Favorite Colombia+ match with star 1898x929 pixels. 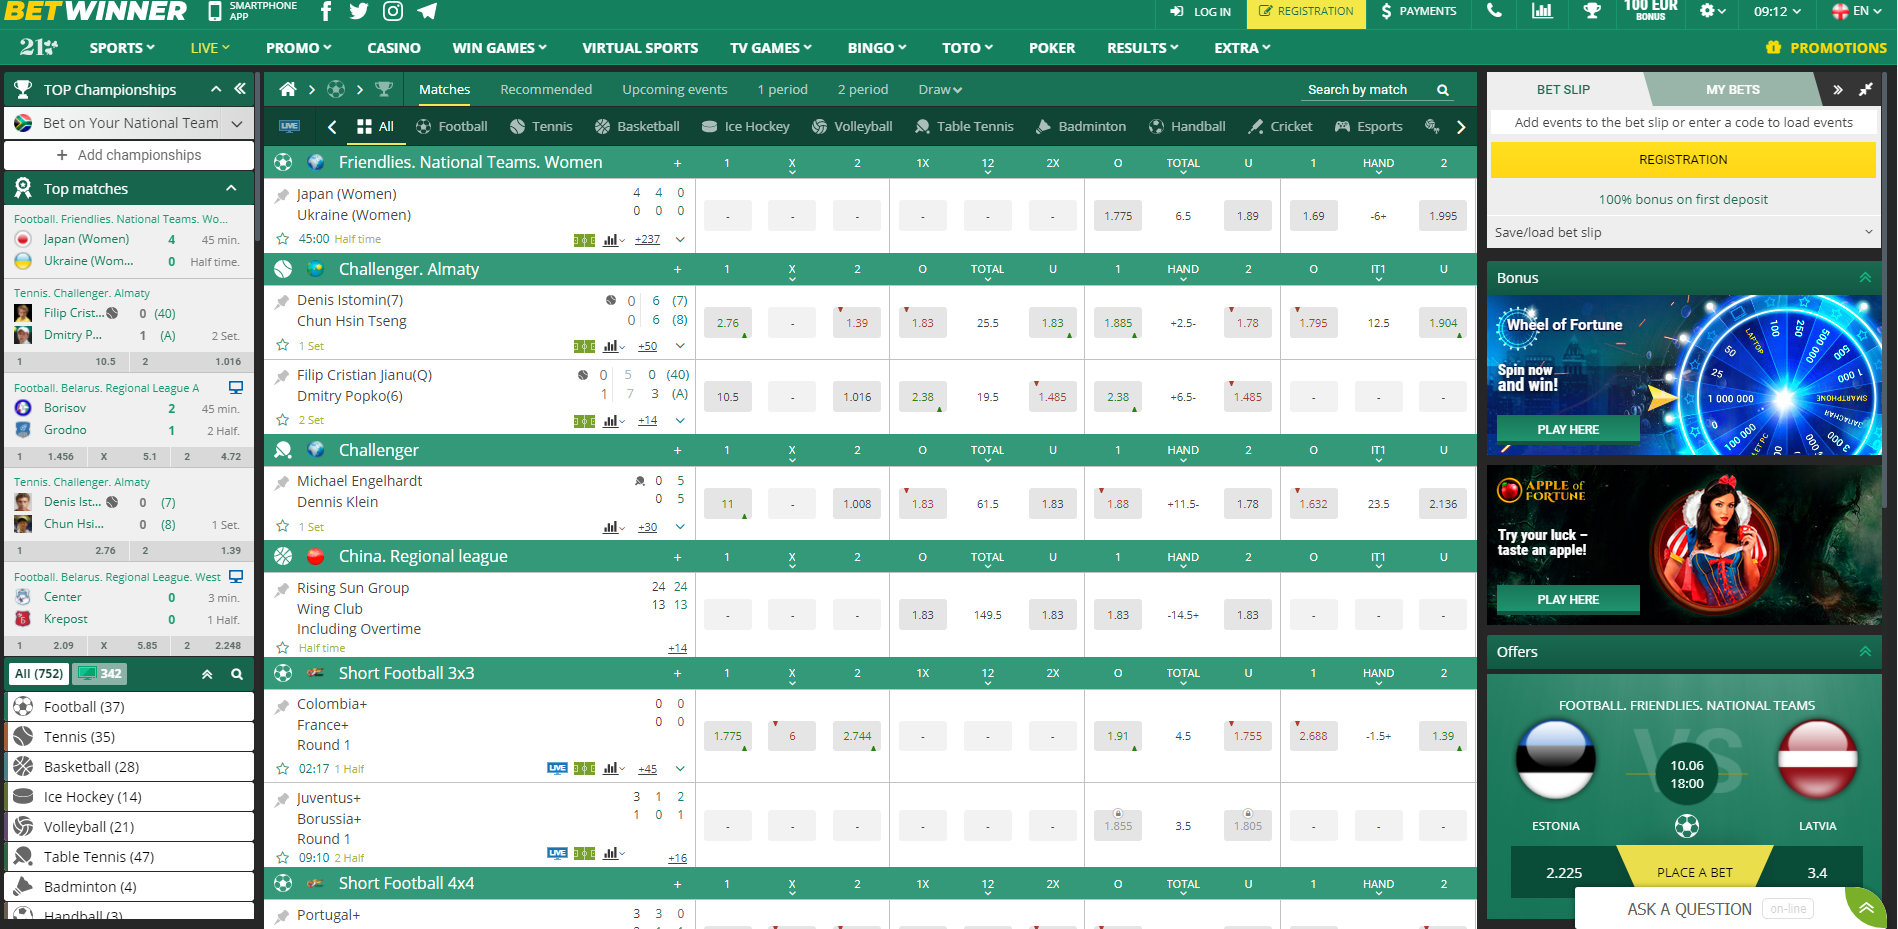pyautogui.click(x=282, y=769)
